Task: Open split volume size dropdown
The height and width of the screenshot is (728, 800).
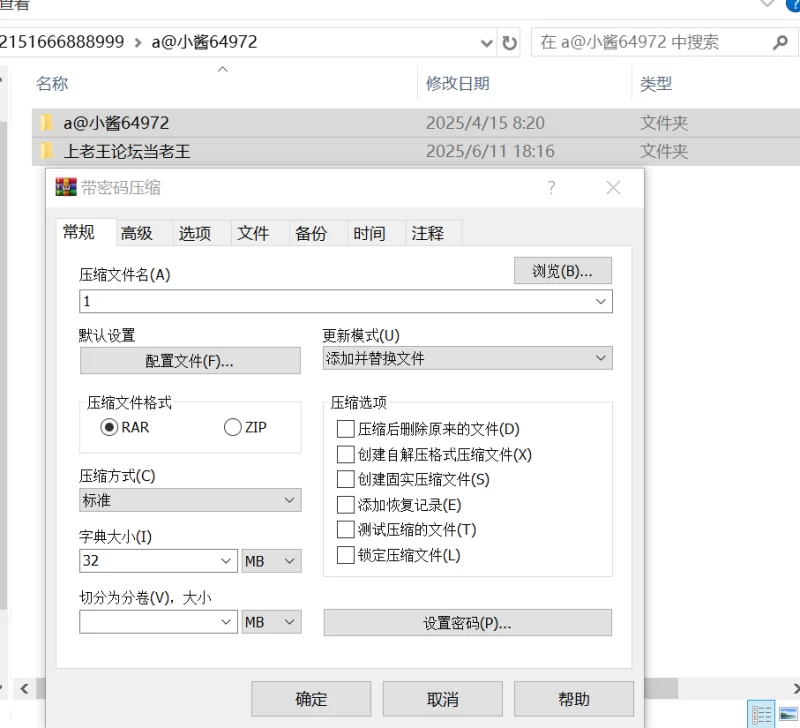Action: (x=226, y=621)
